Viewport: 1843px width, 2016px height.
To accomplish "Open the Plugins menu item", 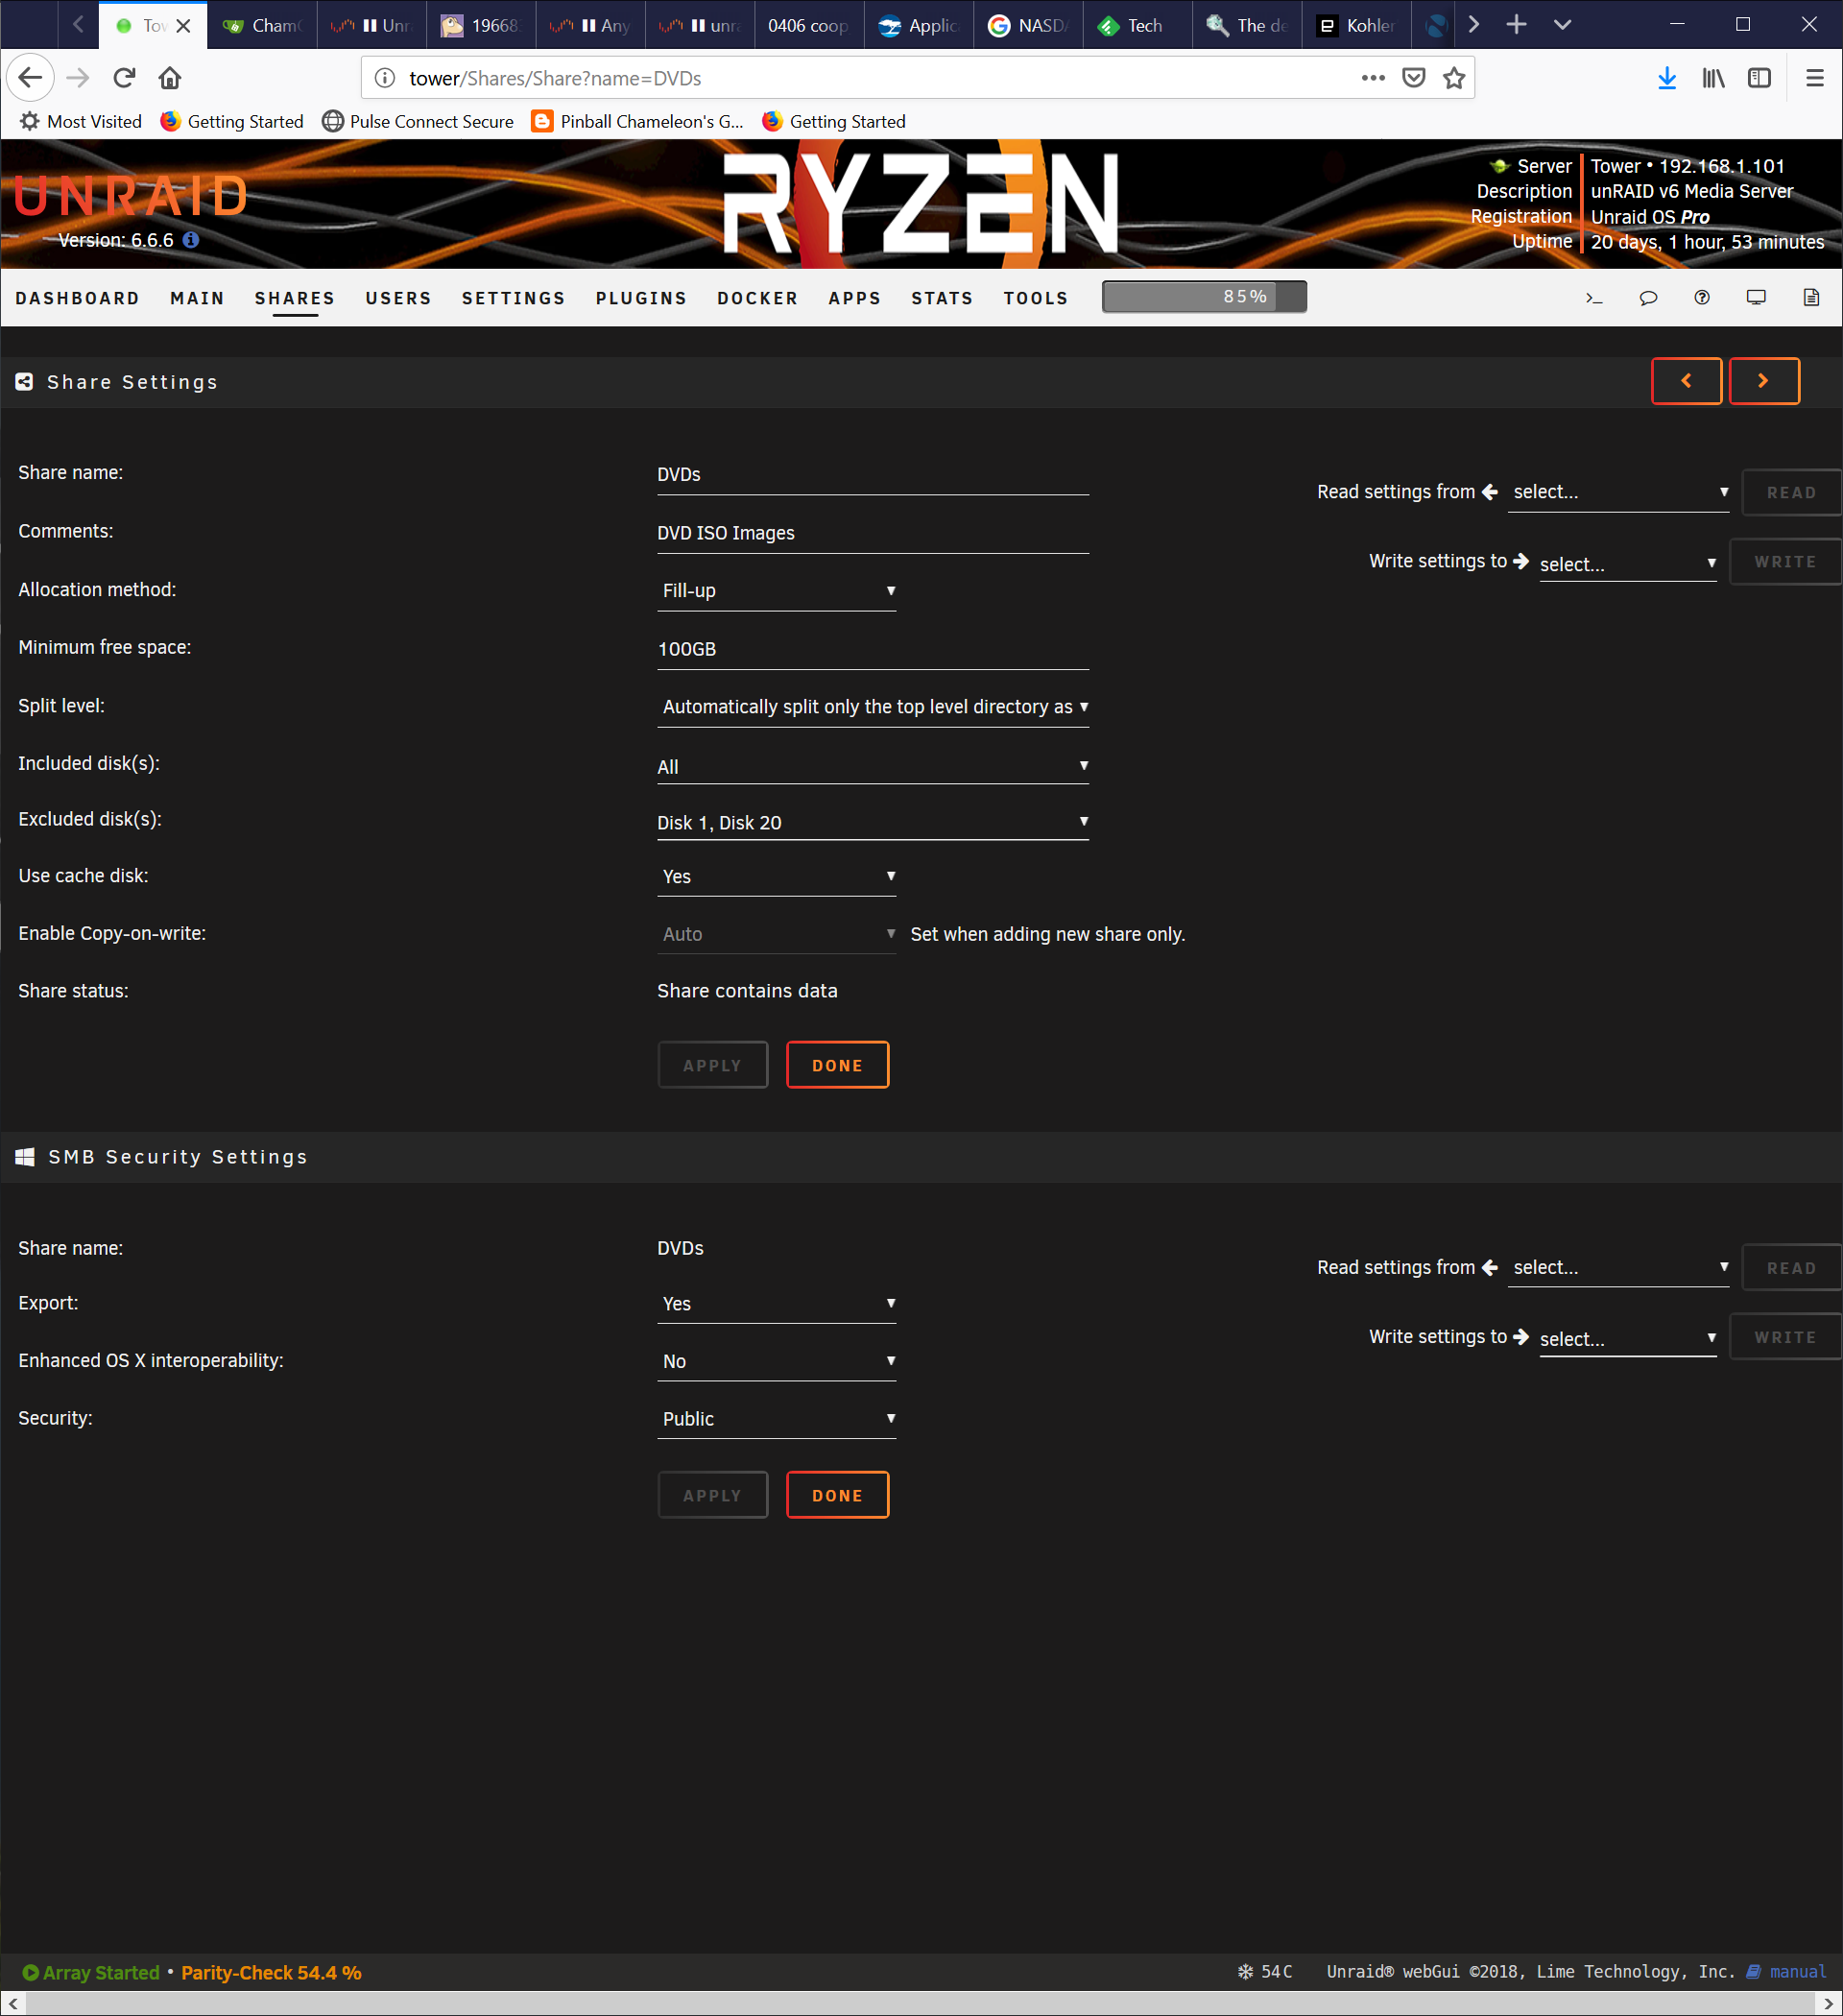I will (x=641, y=298).
